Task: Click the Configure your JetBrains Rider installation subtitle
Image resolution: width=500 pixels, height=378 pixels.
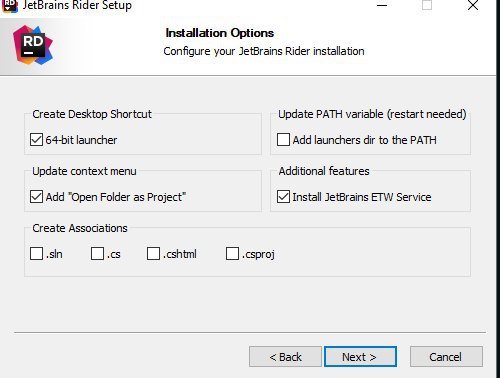Action: pos(264,51)
